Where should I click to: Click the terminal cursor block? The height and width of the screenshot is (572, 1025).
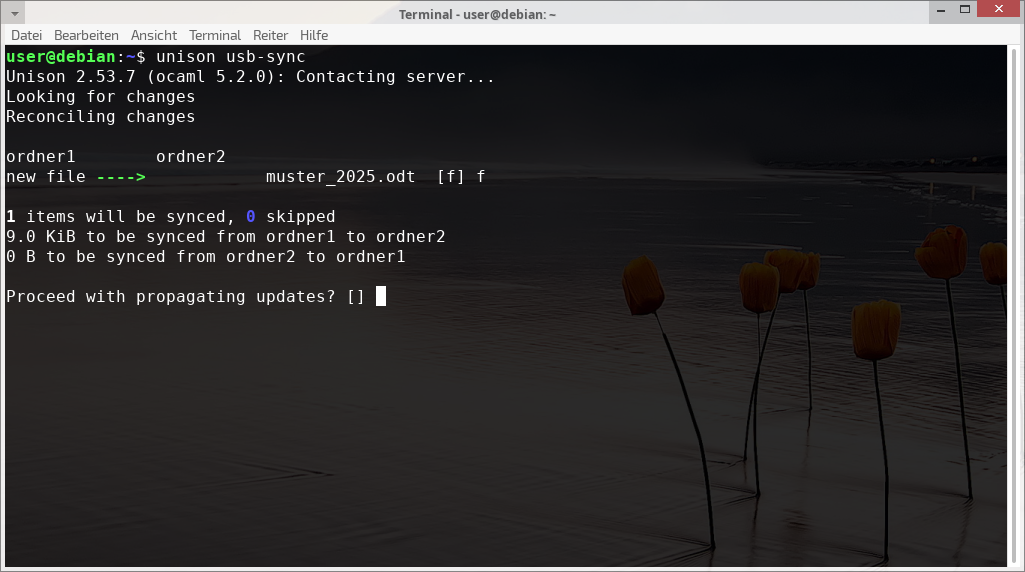click(x=381, y=296)
